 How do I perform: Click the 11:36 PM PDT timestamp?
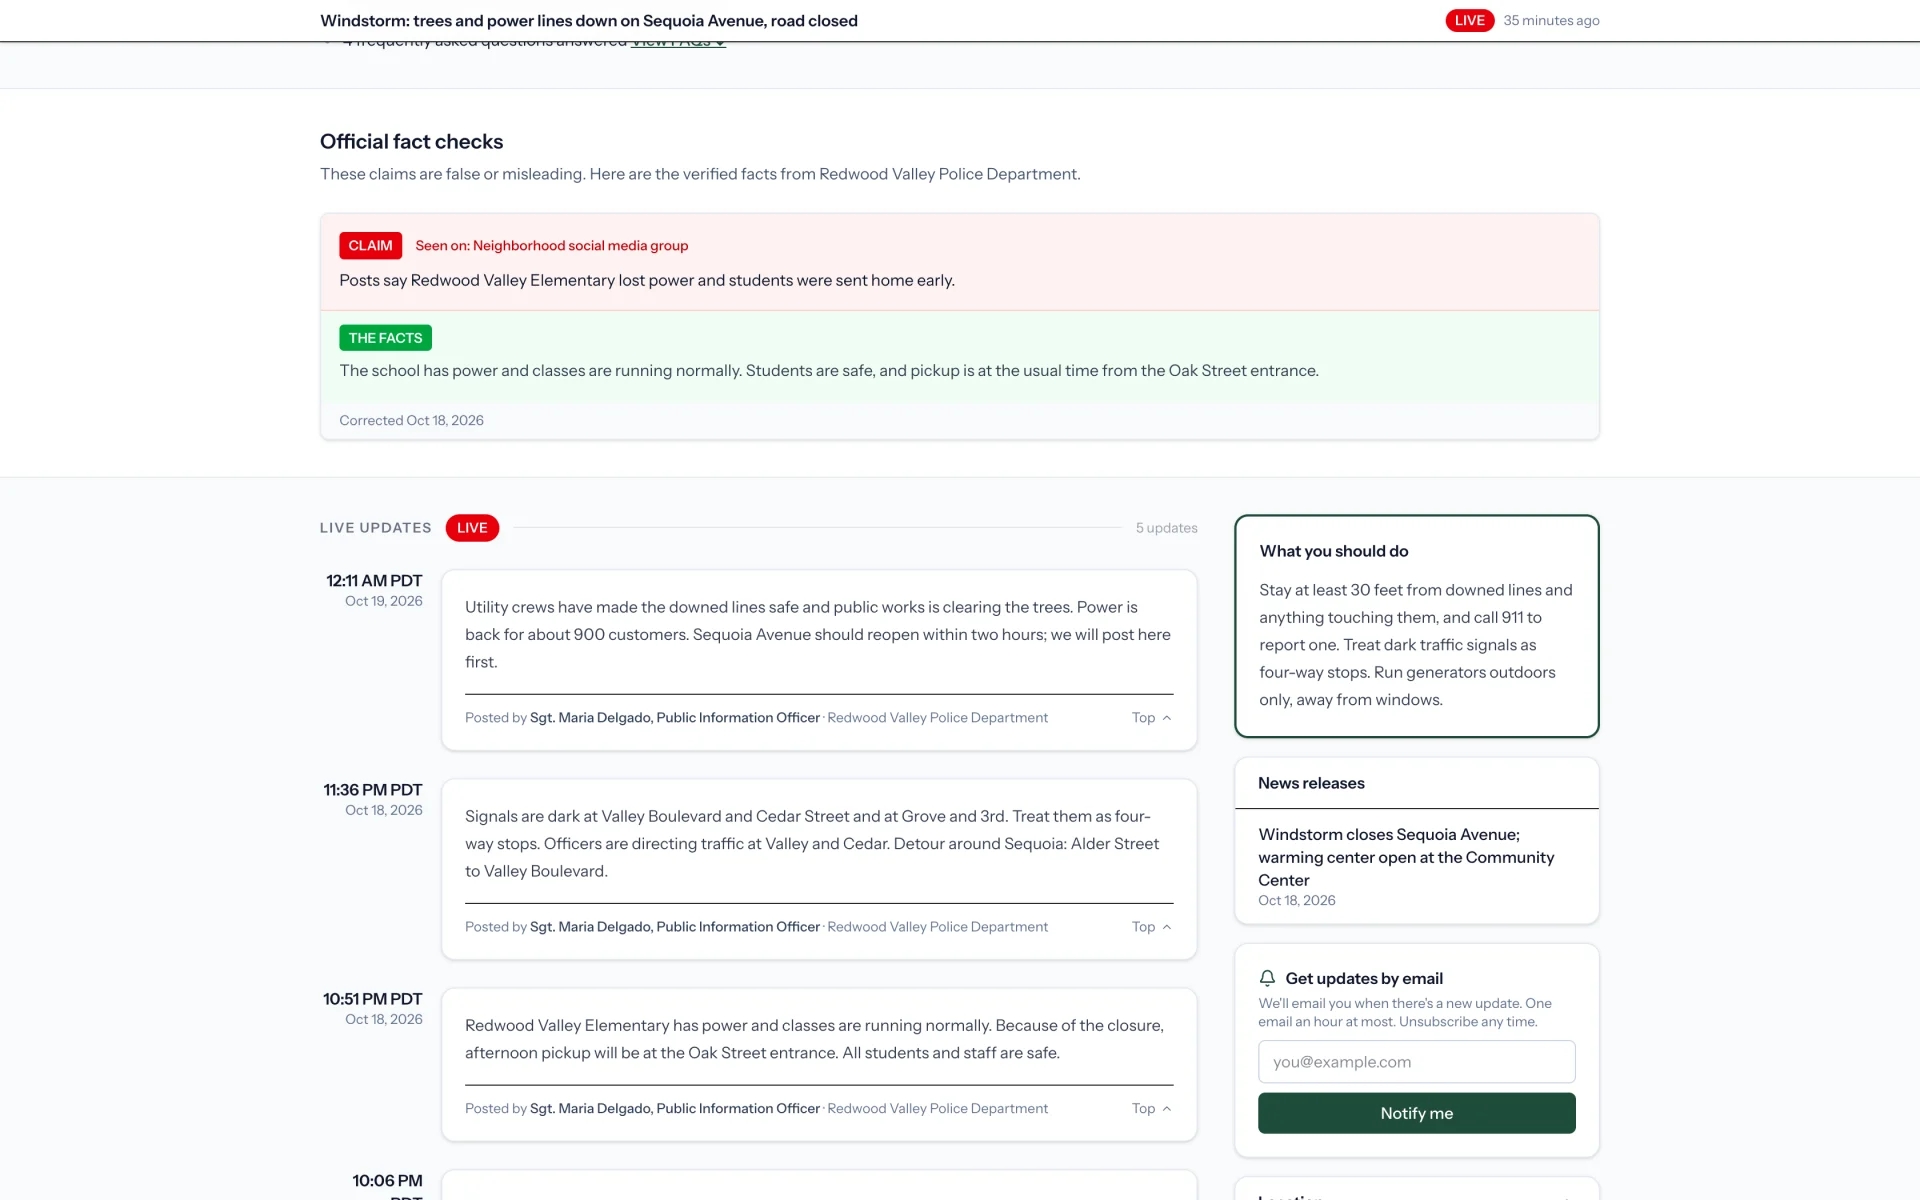coord(373,790)
